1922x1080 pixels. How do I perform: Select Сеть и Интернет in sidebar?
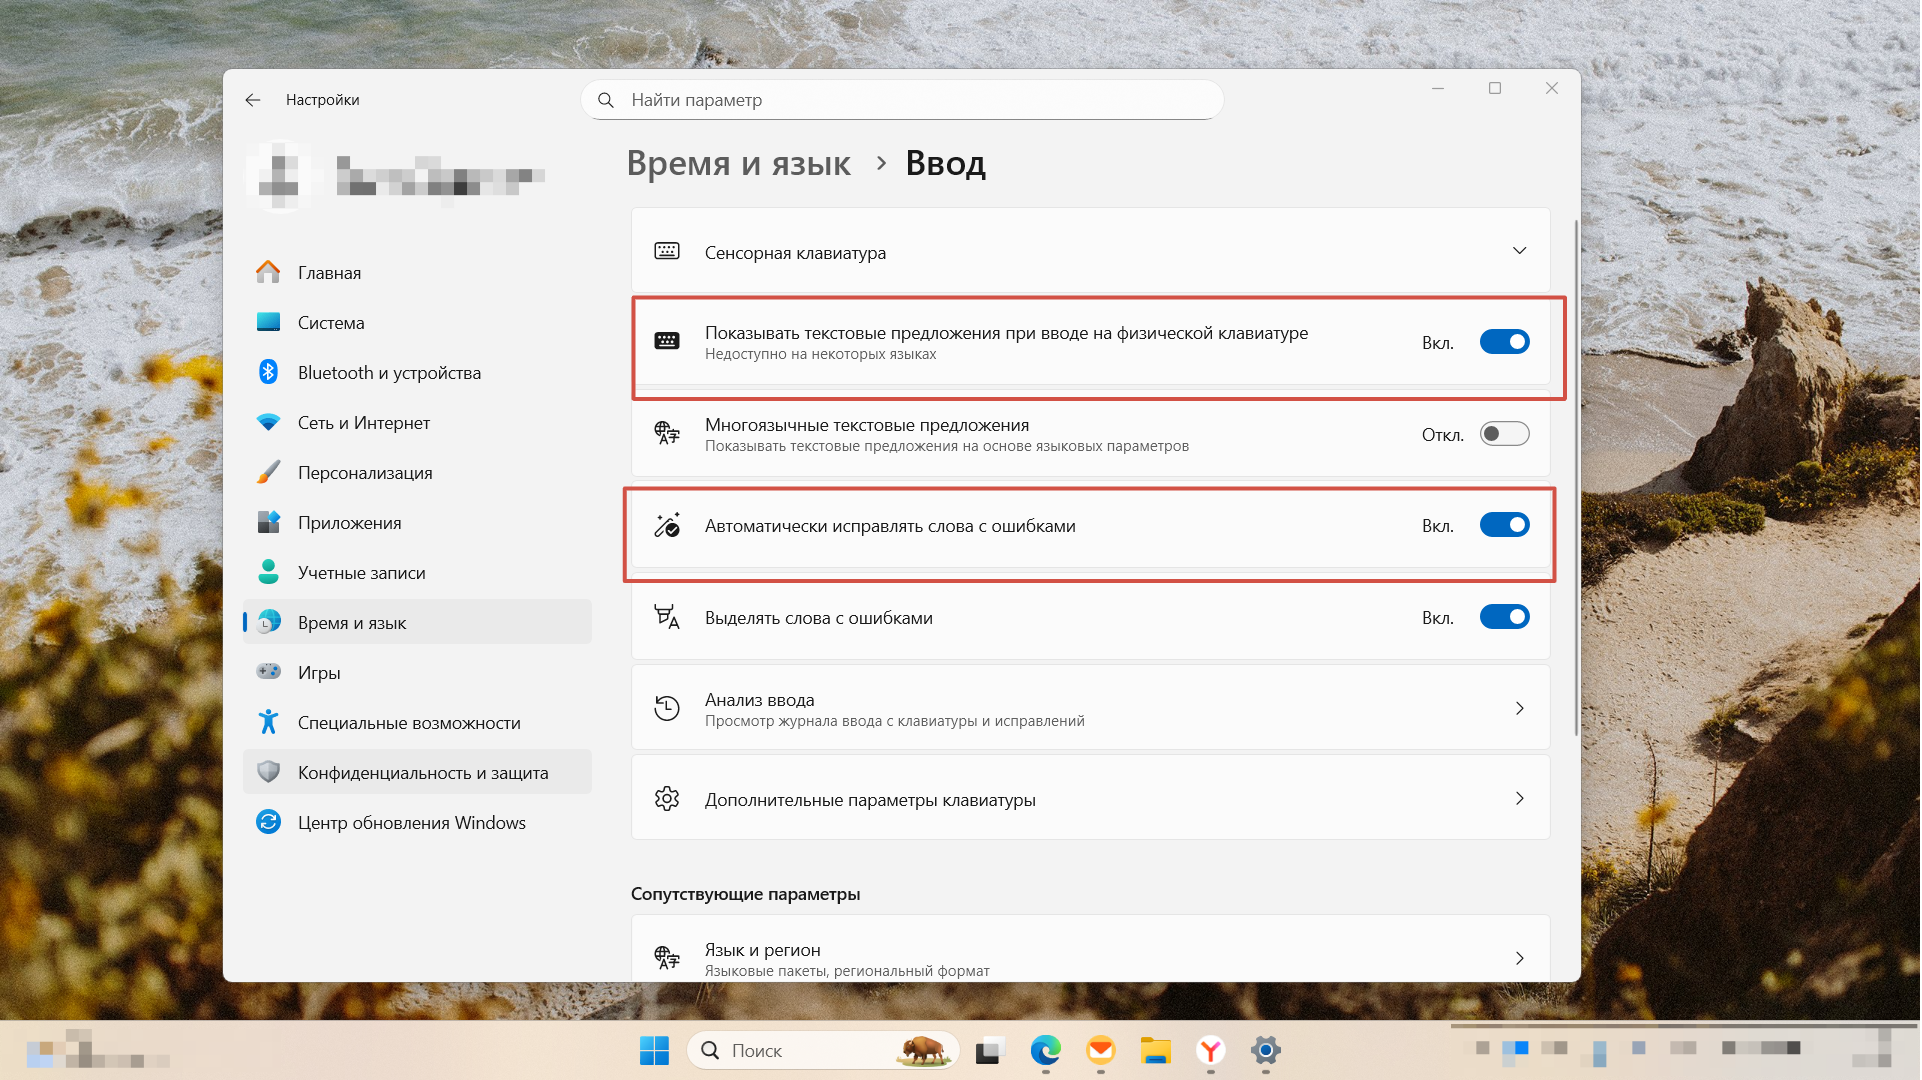[364, 422]
